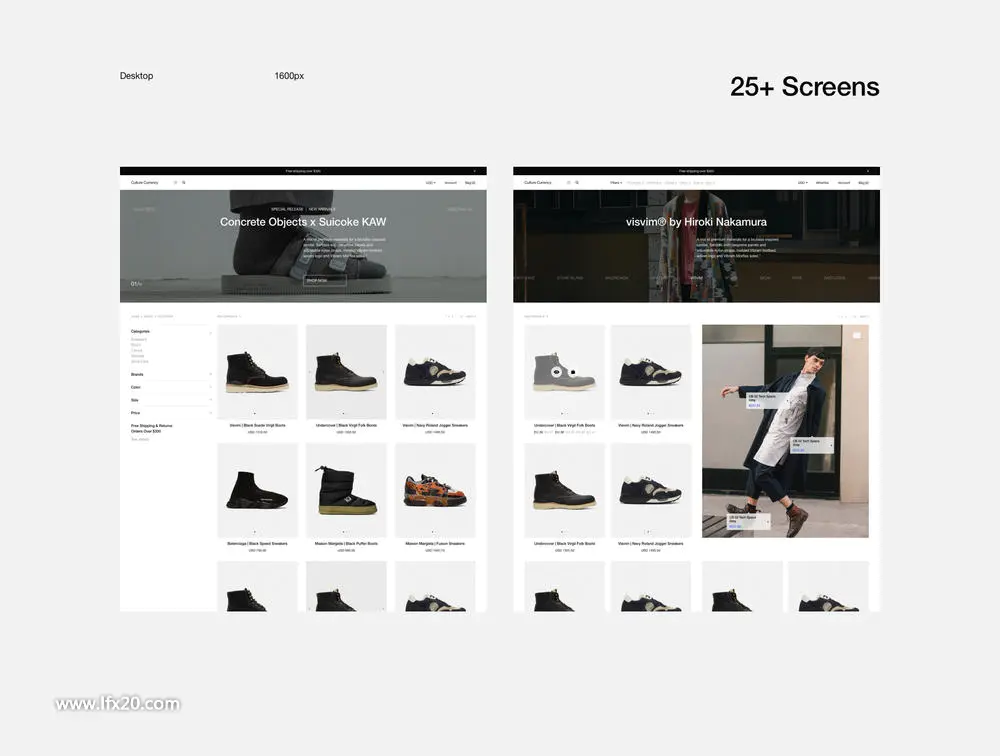The width and height of the screenshot is (1000, 756).
Task: Open the Balenciaga Black Speed Sneakers product
Action: pos(258,490)
